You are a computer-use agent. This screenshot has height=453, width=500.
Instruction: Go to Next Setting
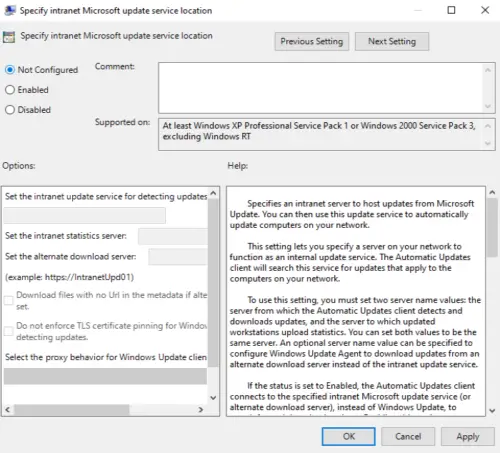pyautogui.click(x=392, y=41)
